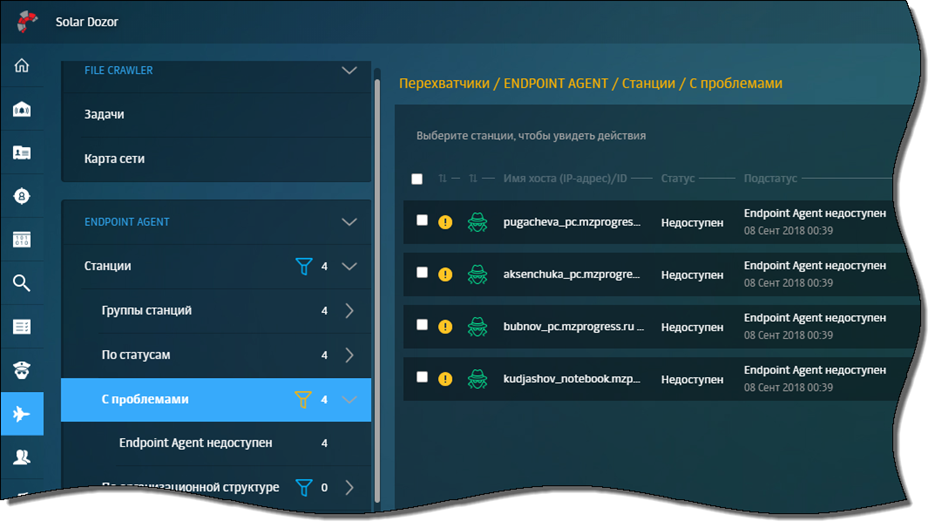
Task: Click Перехватчики in the breadcrumb
Action: (444, 84)
